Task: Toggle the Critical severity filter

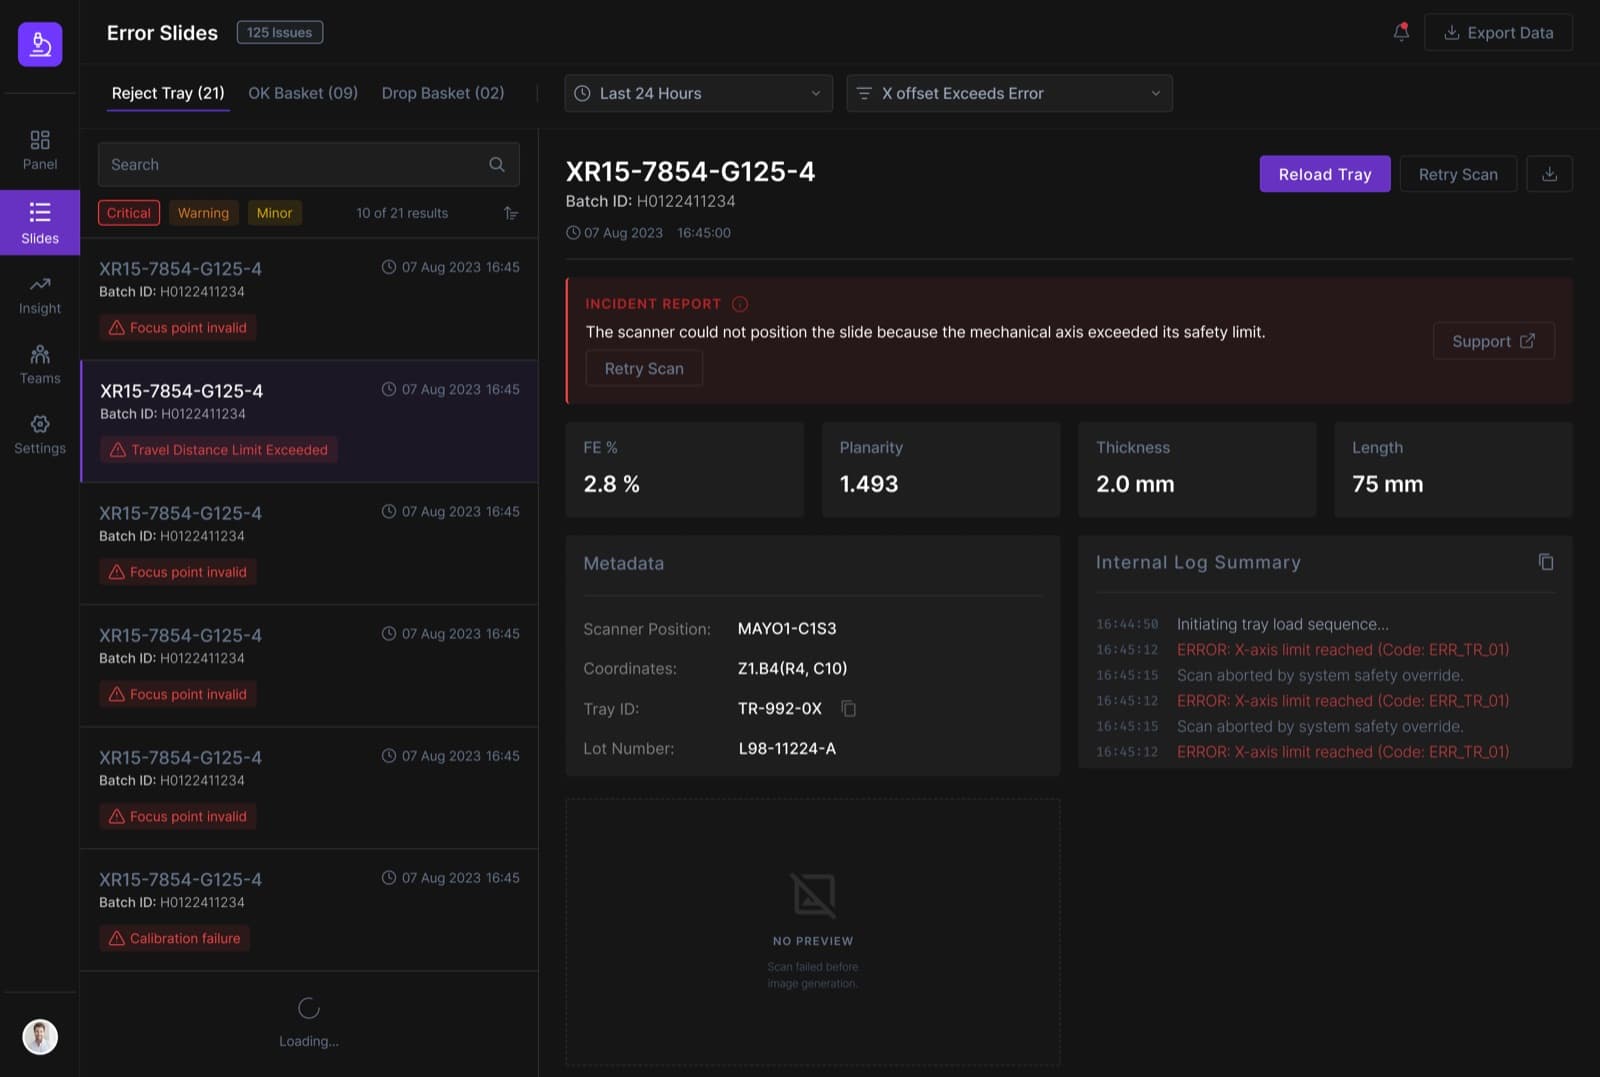Action: (x=129, y=213)
